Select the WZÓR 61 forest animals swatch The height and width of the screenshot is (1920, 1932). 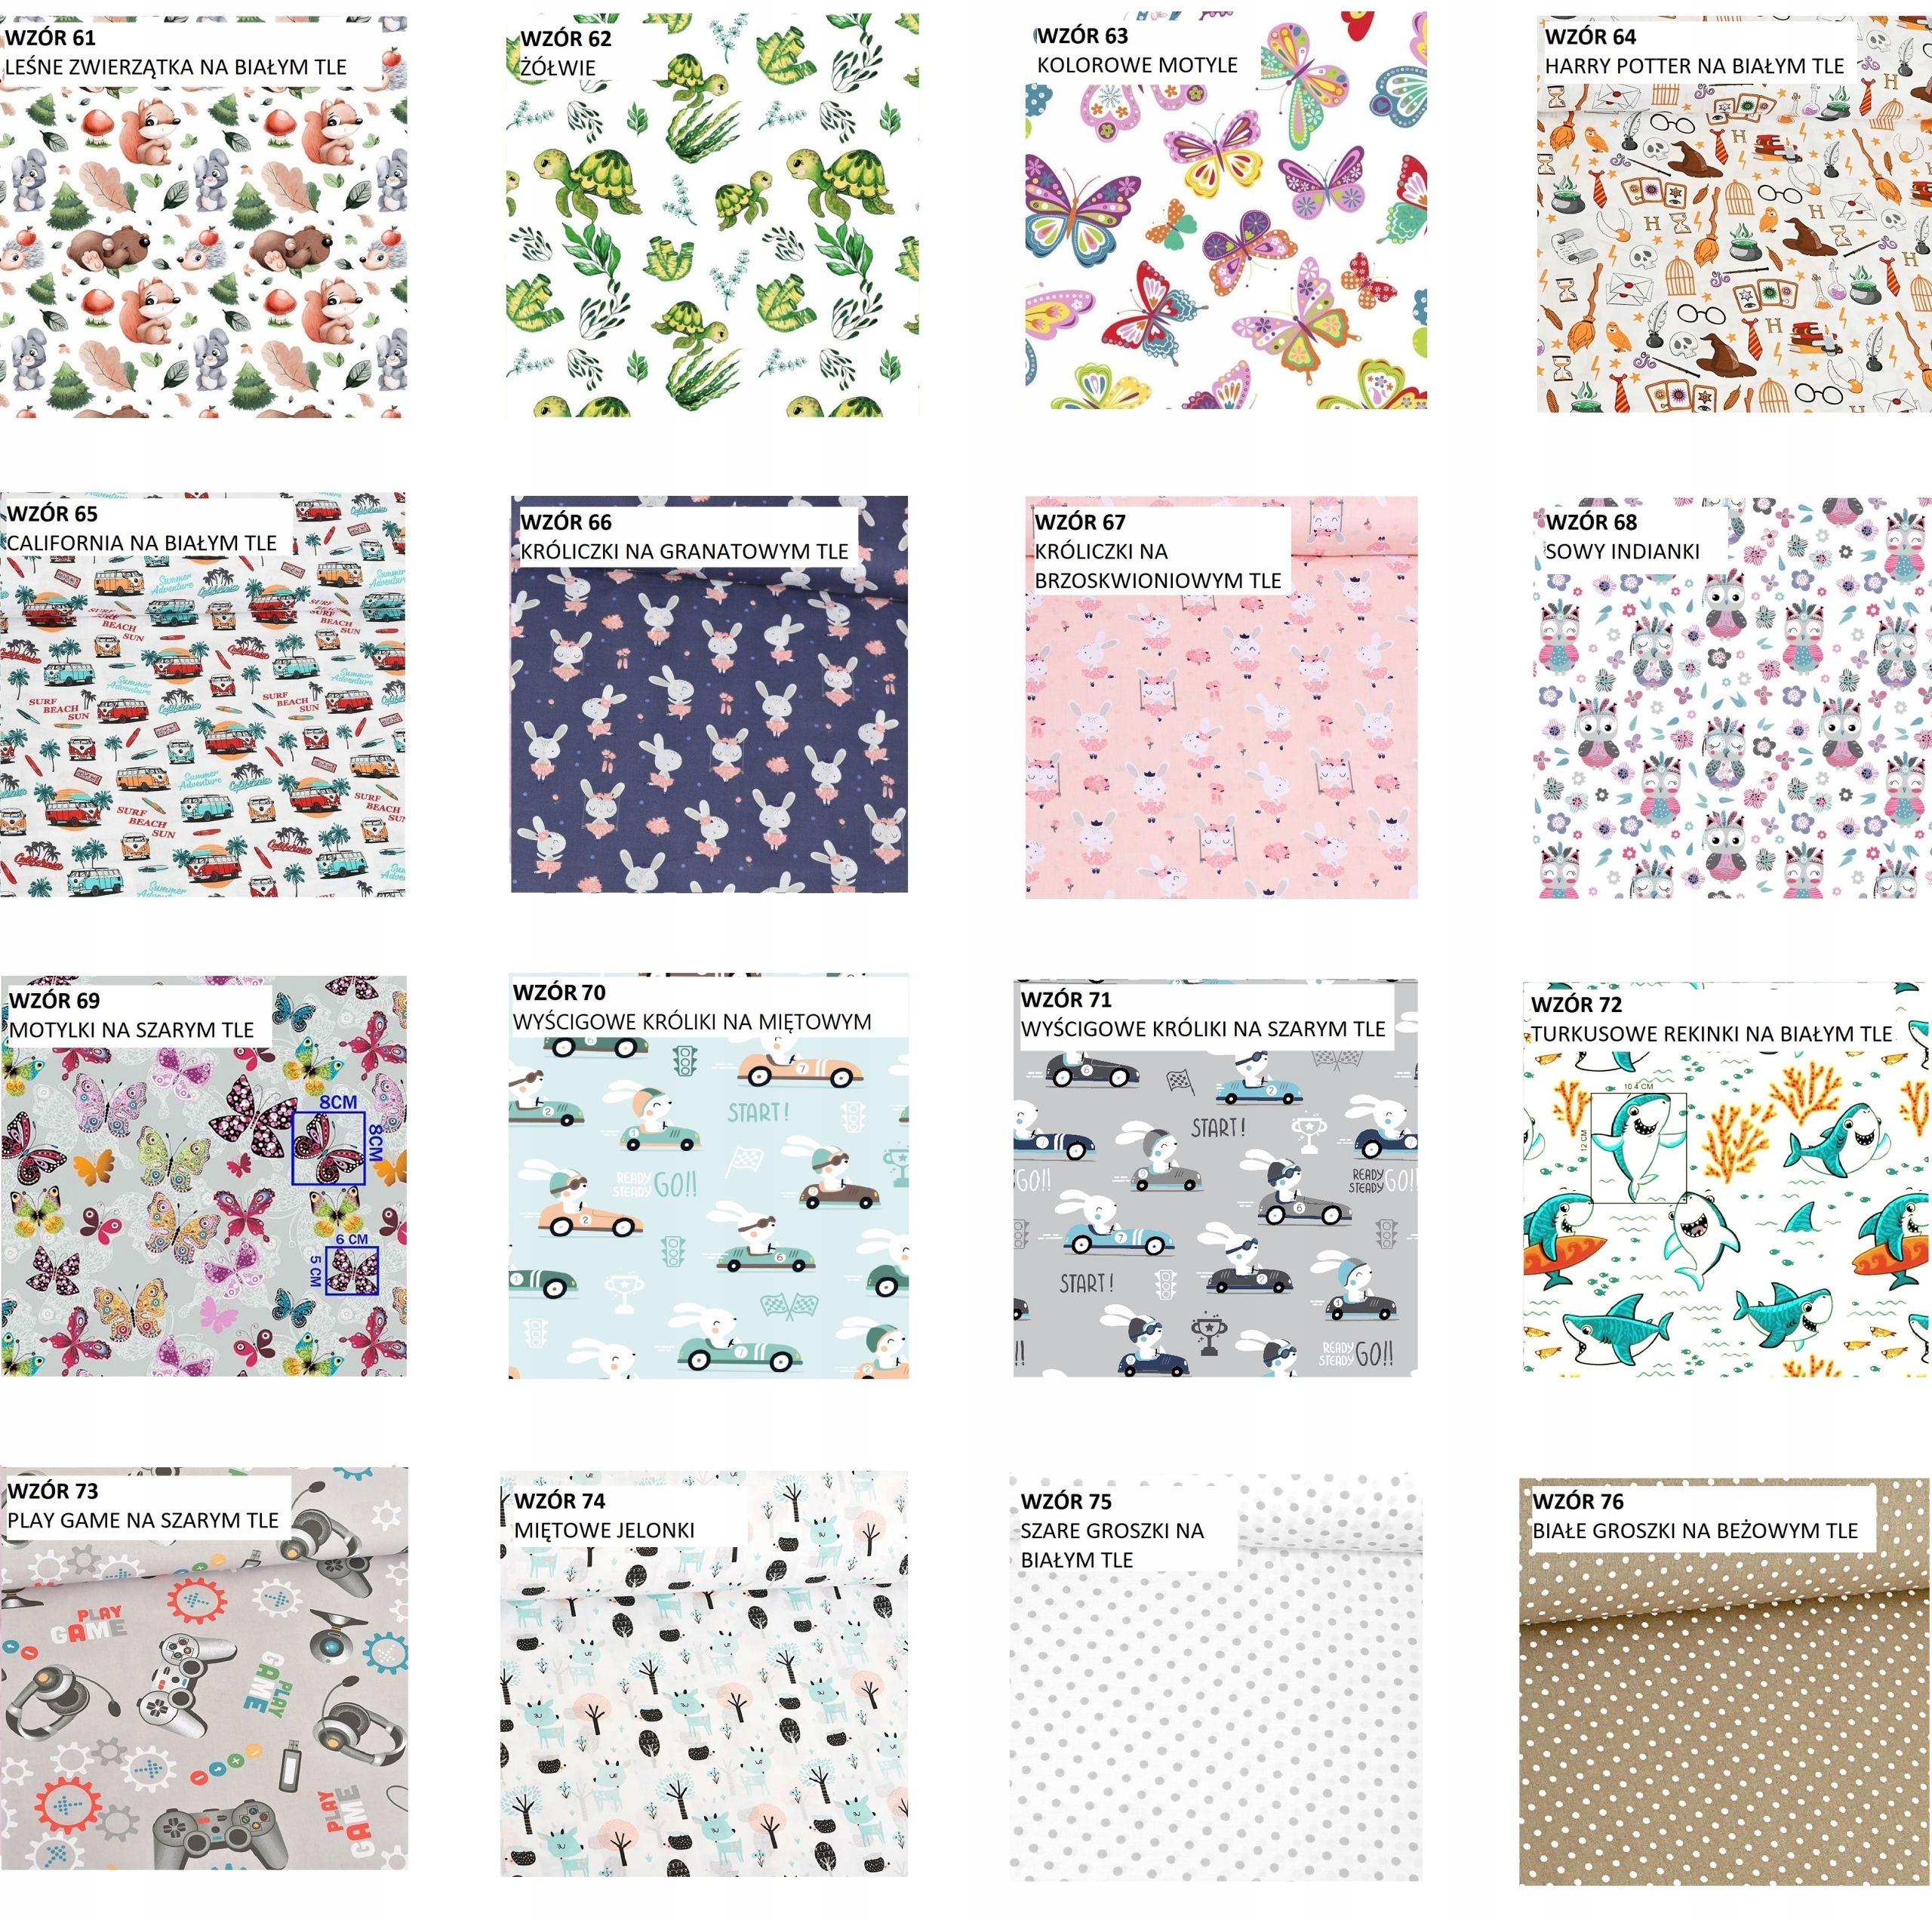pyautogui.click(x=203, y=215)
